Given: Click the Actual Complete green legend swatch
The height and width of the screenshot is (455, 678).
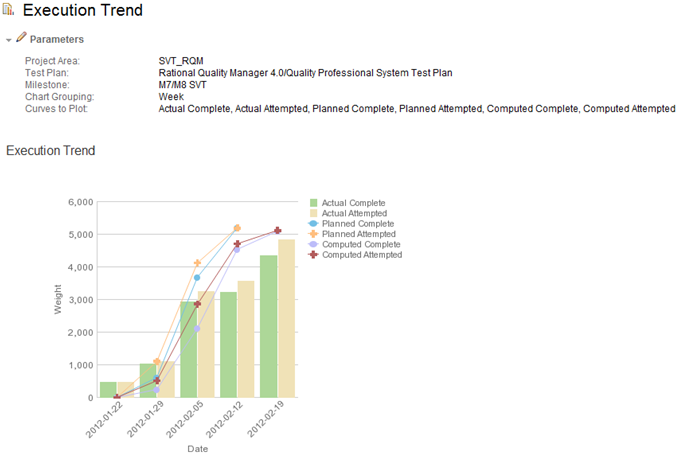Looking at the screenshot, I should click(x=313, y=203).
